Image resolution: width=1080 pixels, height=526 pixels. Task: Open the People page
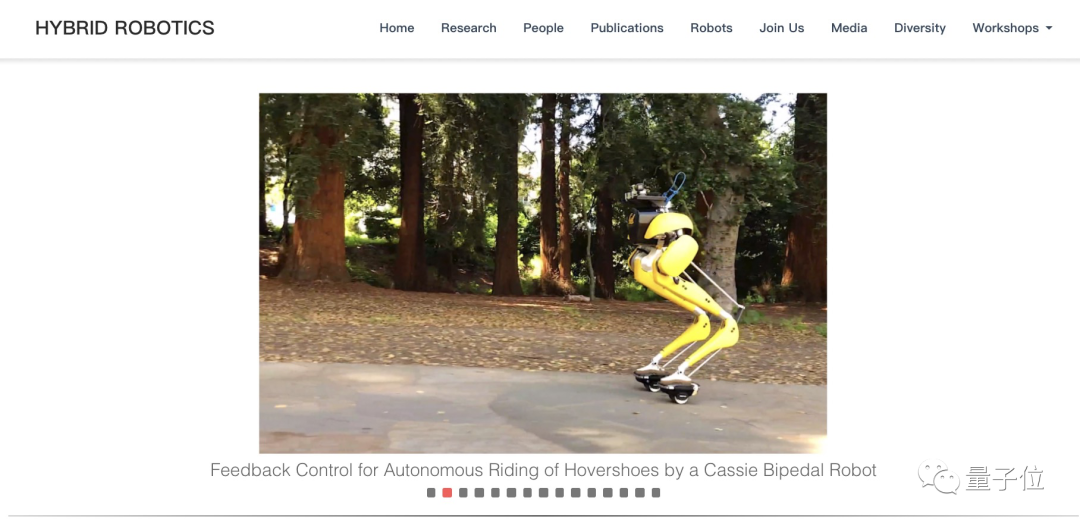[543, 28]
